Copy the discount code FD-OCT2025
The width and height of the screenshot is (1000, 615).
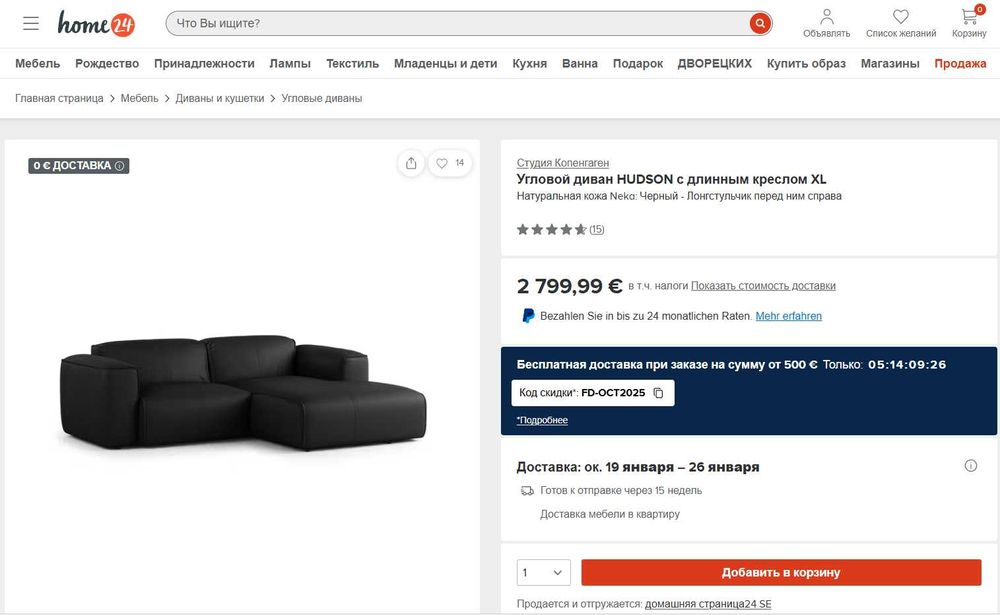[658, 393]
